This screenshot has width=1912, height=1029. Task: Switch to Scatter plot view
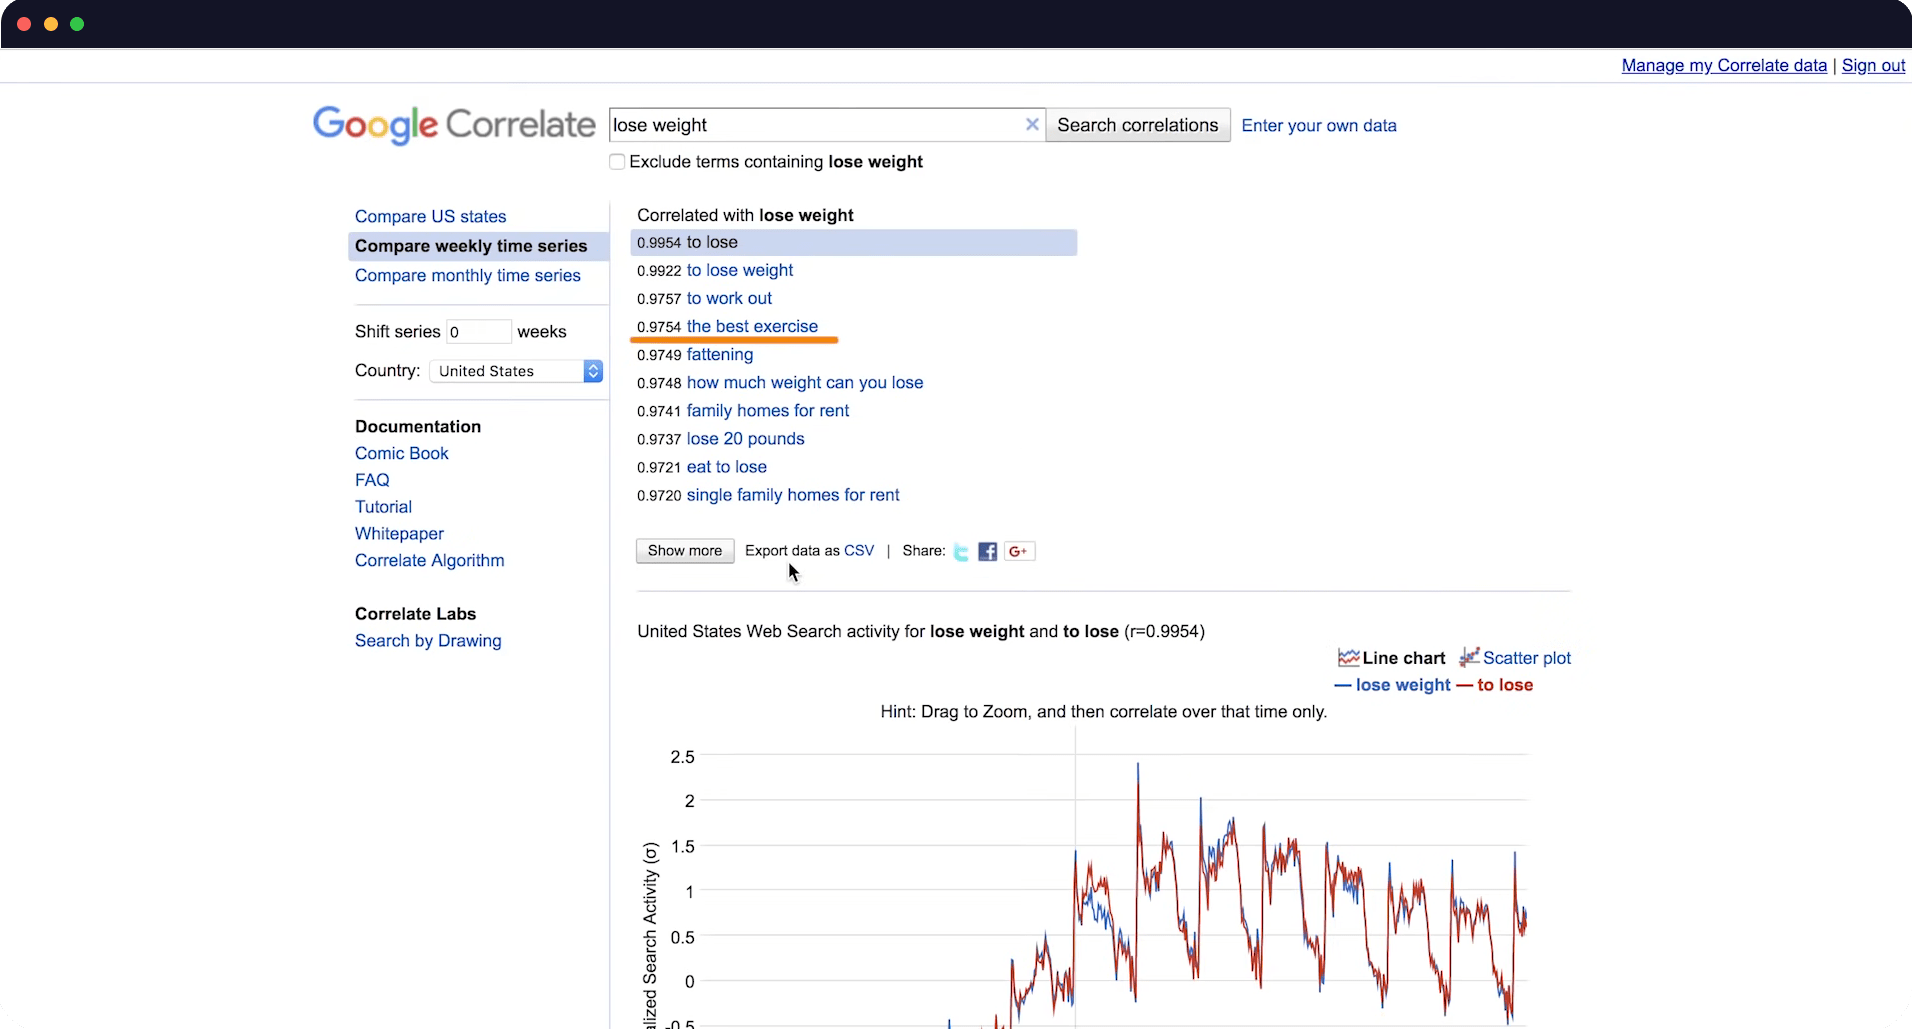[x=1515, y=658]
